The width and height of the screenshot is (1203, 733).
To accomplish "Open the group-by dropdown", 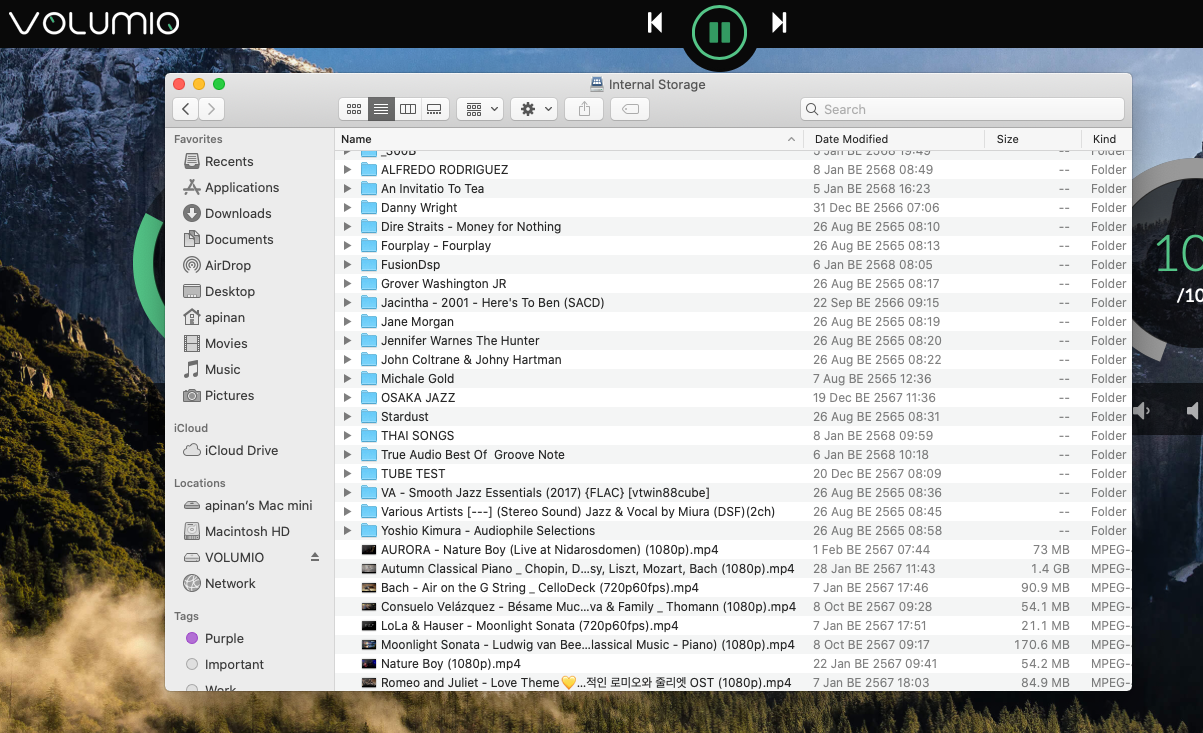I will point(479,109).
